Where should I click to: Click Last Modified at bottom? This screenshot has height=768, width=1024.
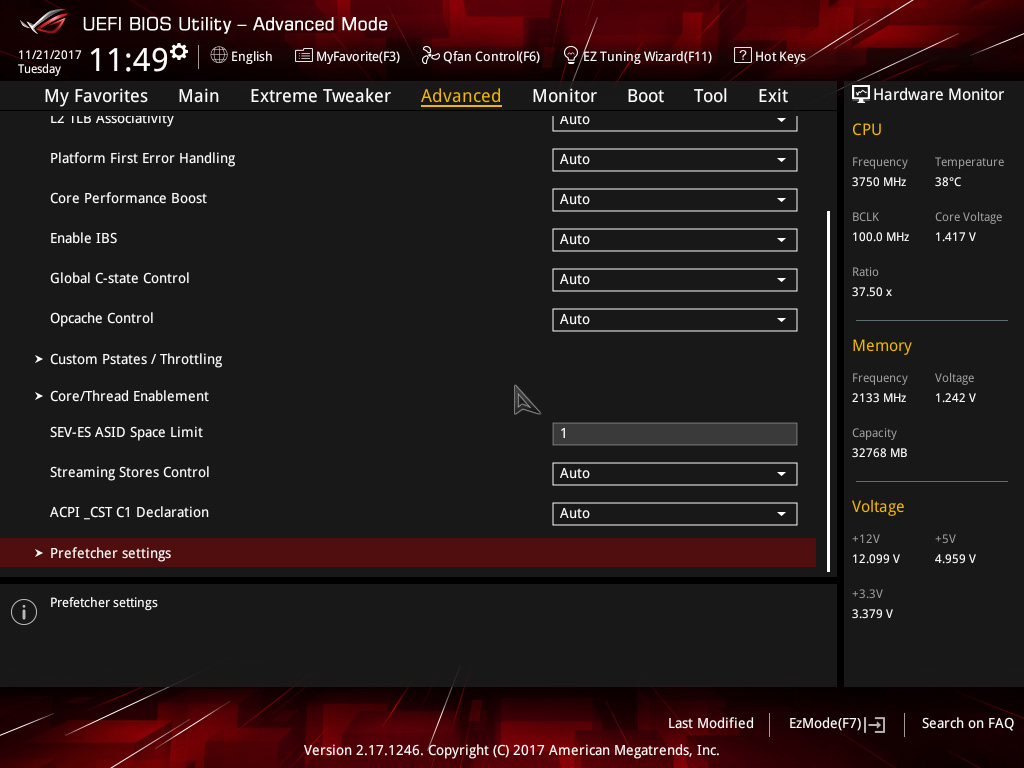[711, 723]
